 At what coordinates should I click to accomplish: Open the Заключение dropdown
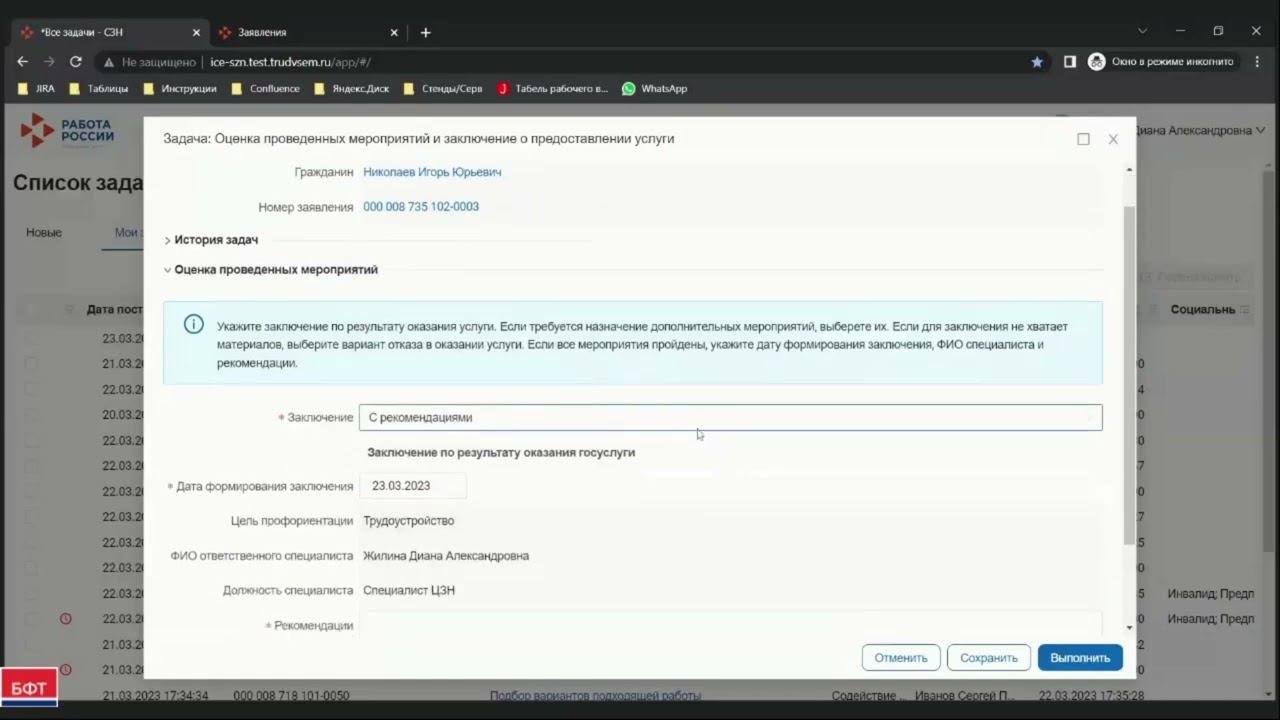point(731,417)
